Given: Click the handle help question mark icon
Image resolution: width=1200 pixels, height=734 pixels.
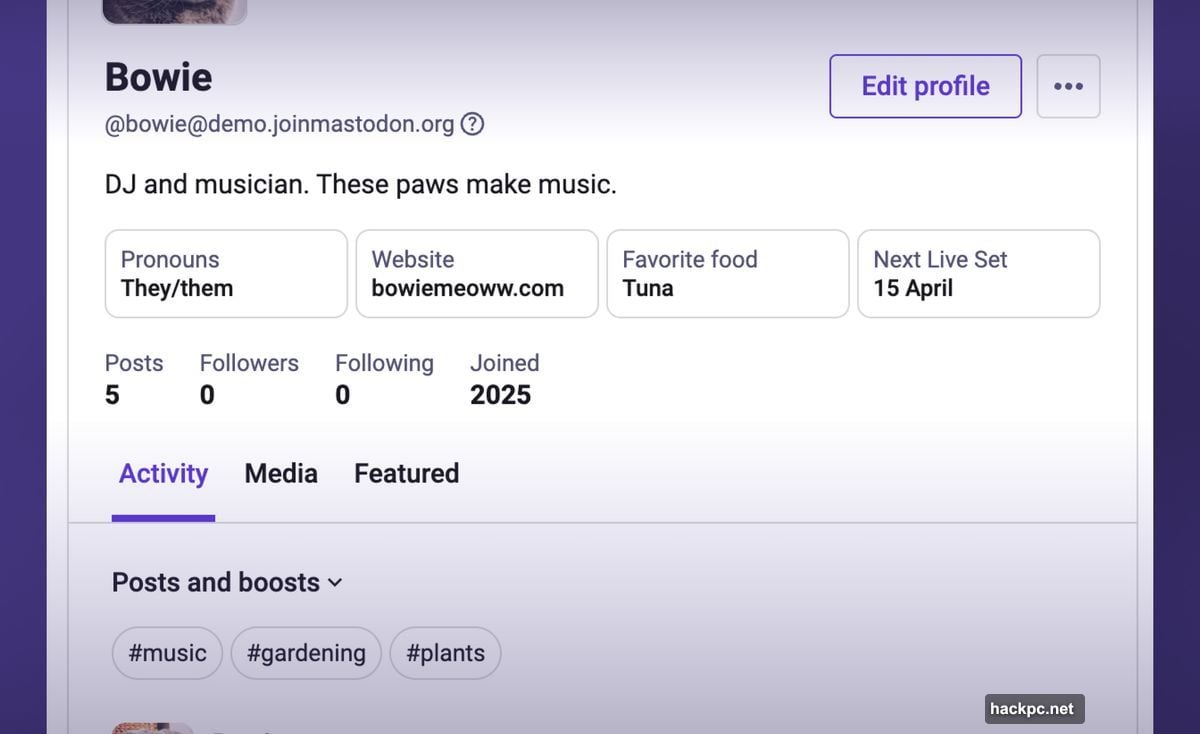Looking at the screenshot, I should click(473, 125).
